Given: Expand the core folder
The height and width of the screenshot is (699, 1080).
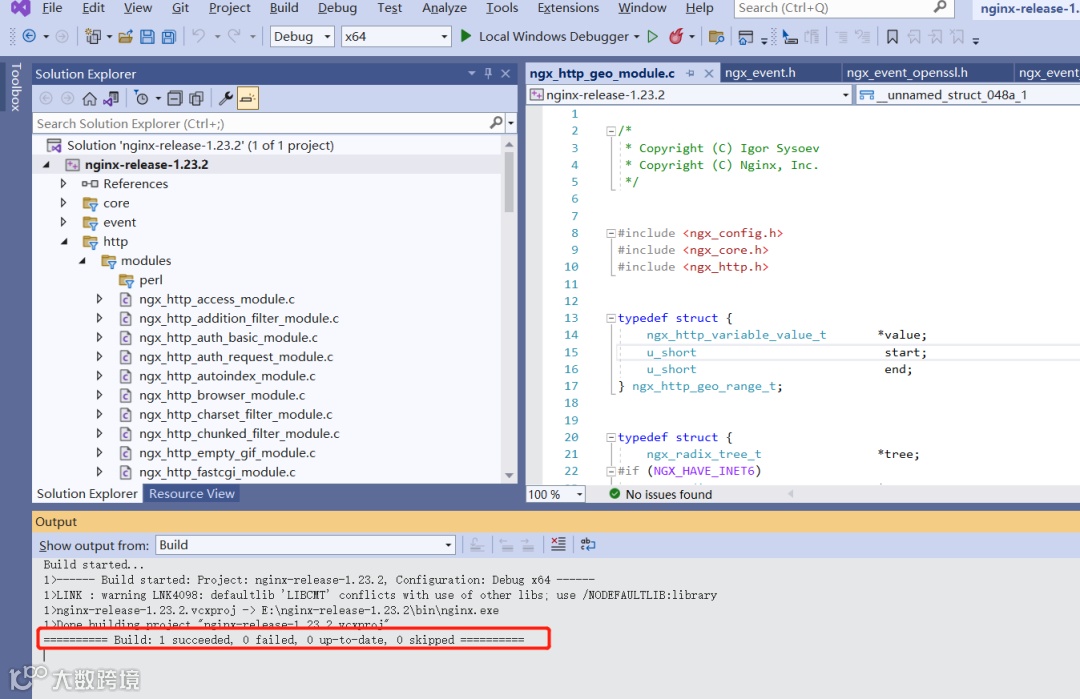Looking at the screenshot, I should (63, 203).
